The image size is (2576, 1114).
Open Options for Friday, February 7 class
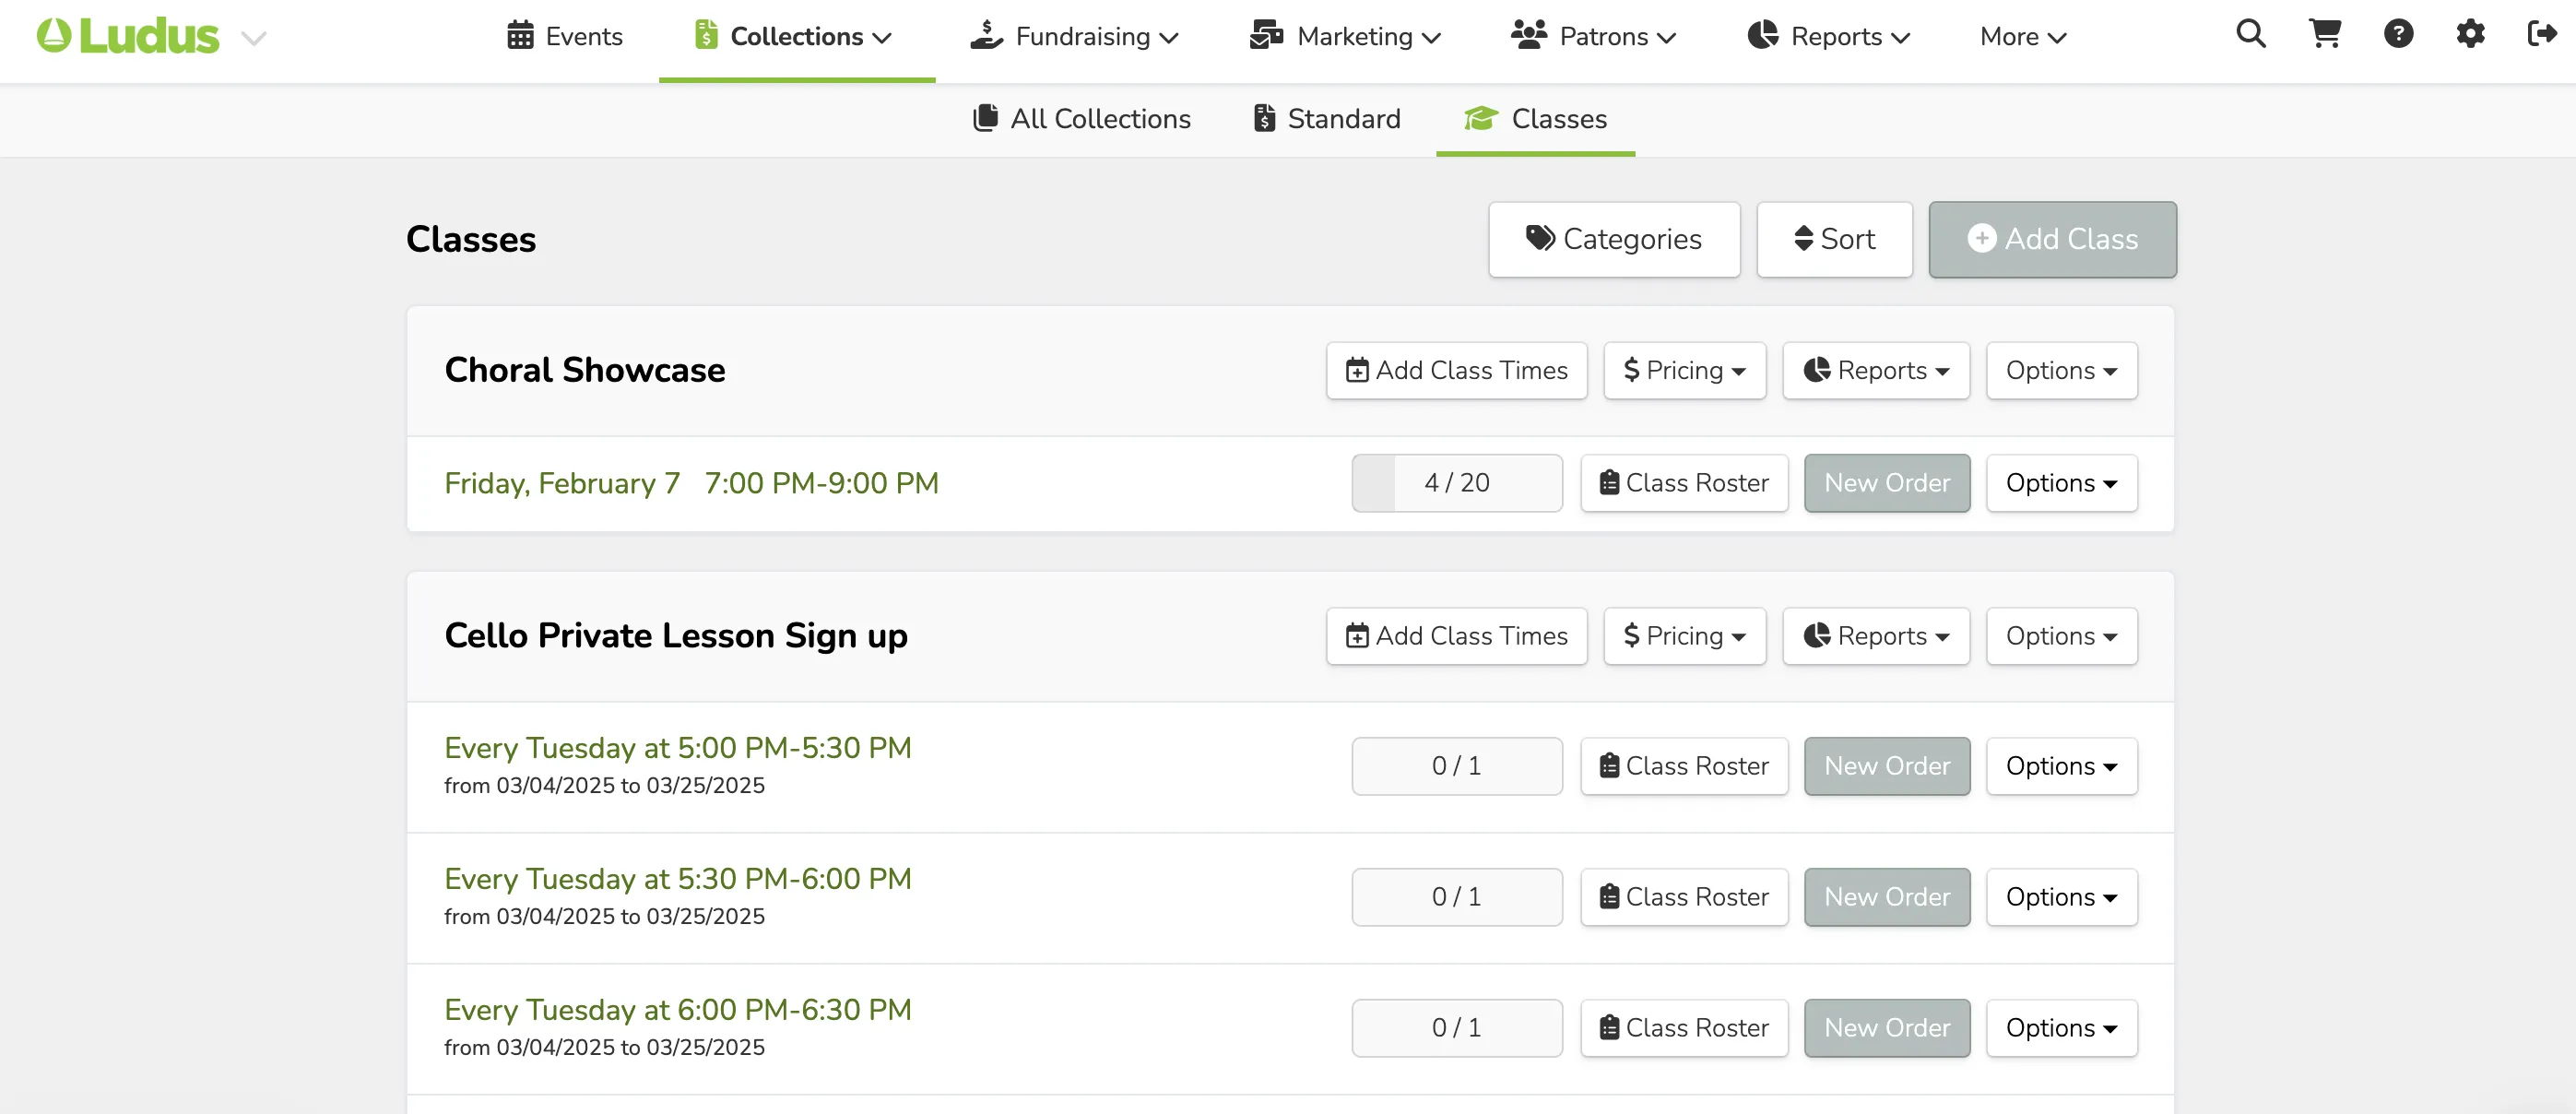(x=2061, y=483)
